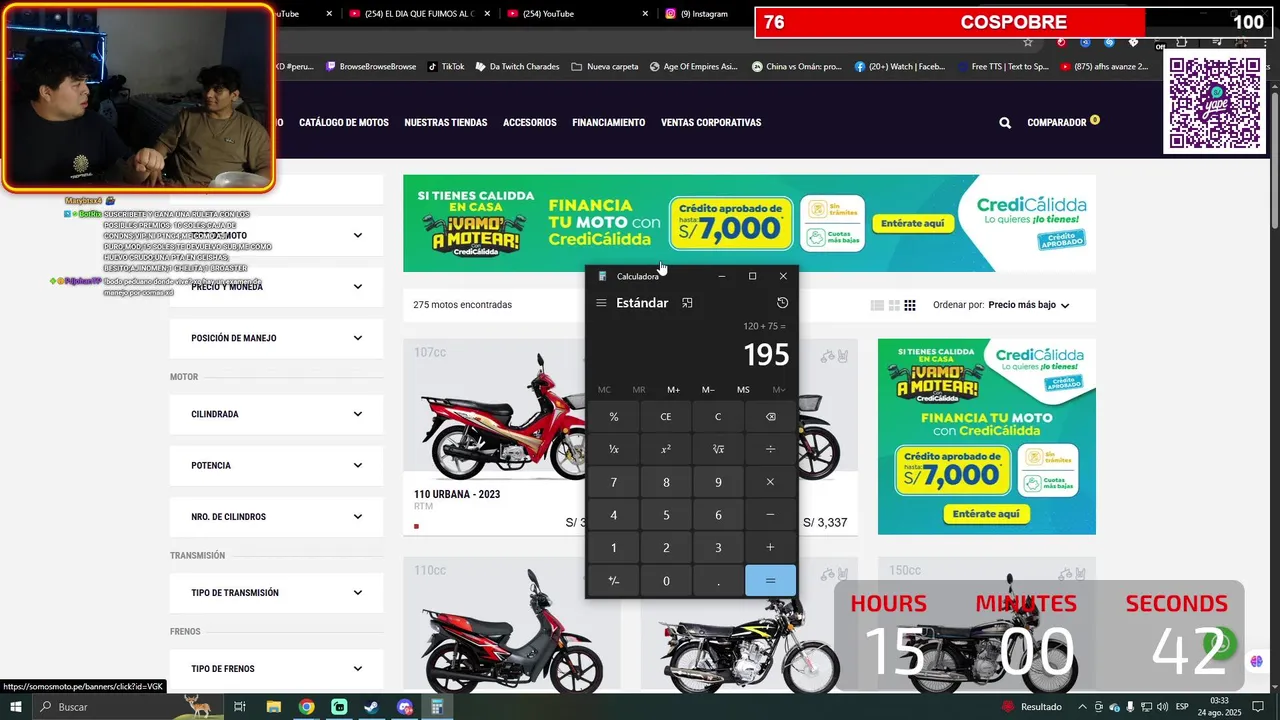Expand the Cilindrada filter
Viewport: 1280px width, 720px height.
276,414
